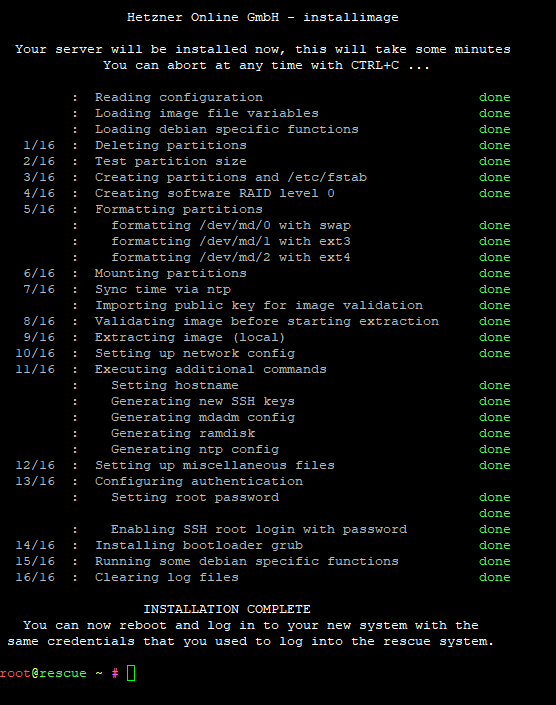Click the 'formatting /dev/md/2 with ext4' line
Viewport: 556px width, 705px height.
pyautogui.click(x=231, y=257)
